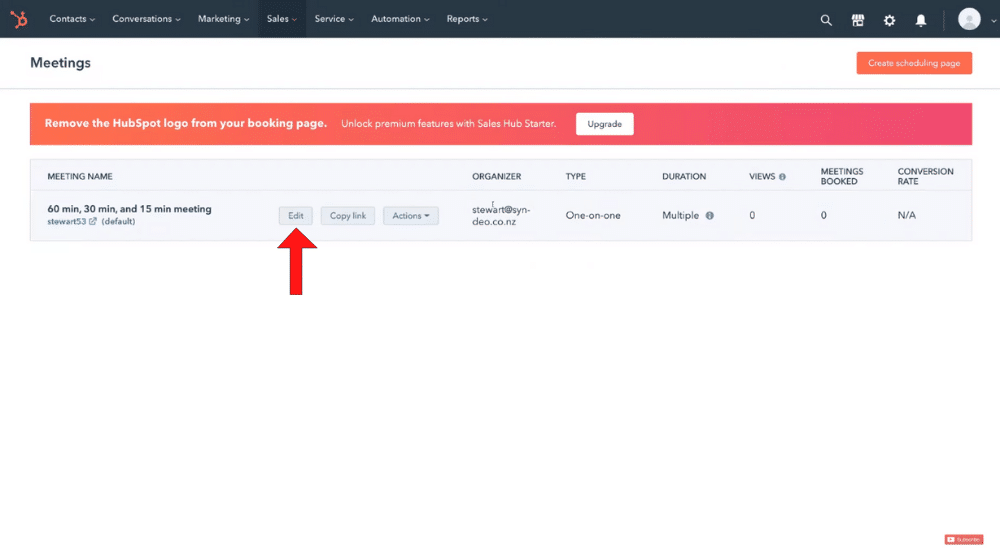
Task: Click the Edit button for the meeting
Action: (x=295, y=216)
